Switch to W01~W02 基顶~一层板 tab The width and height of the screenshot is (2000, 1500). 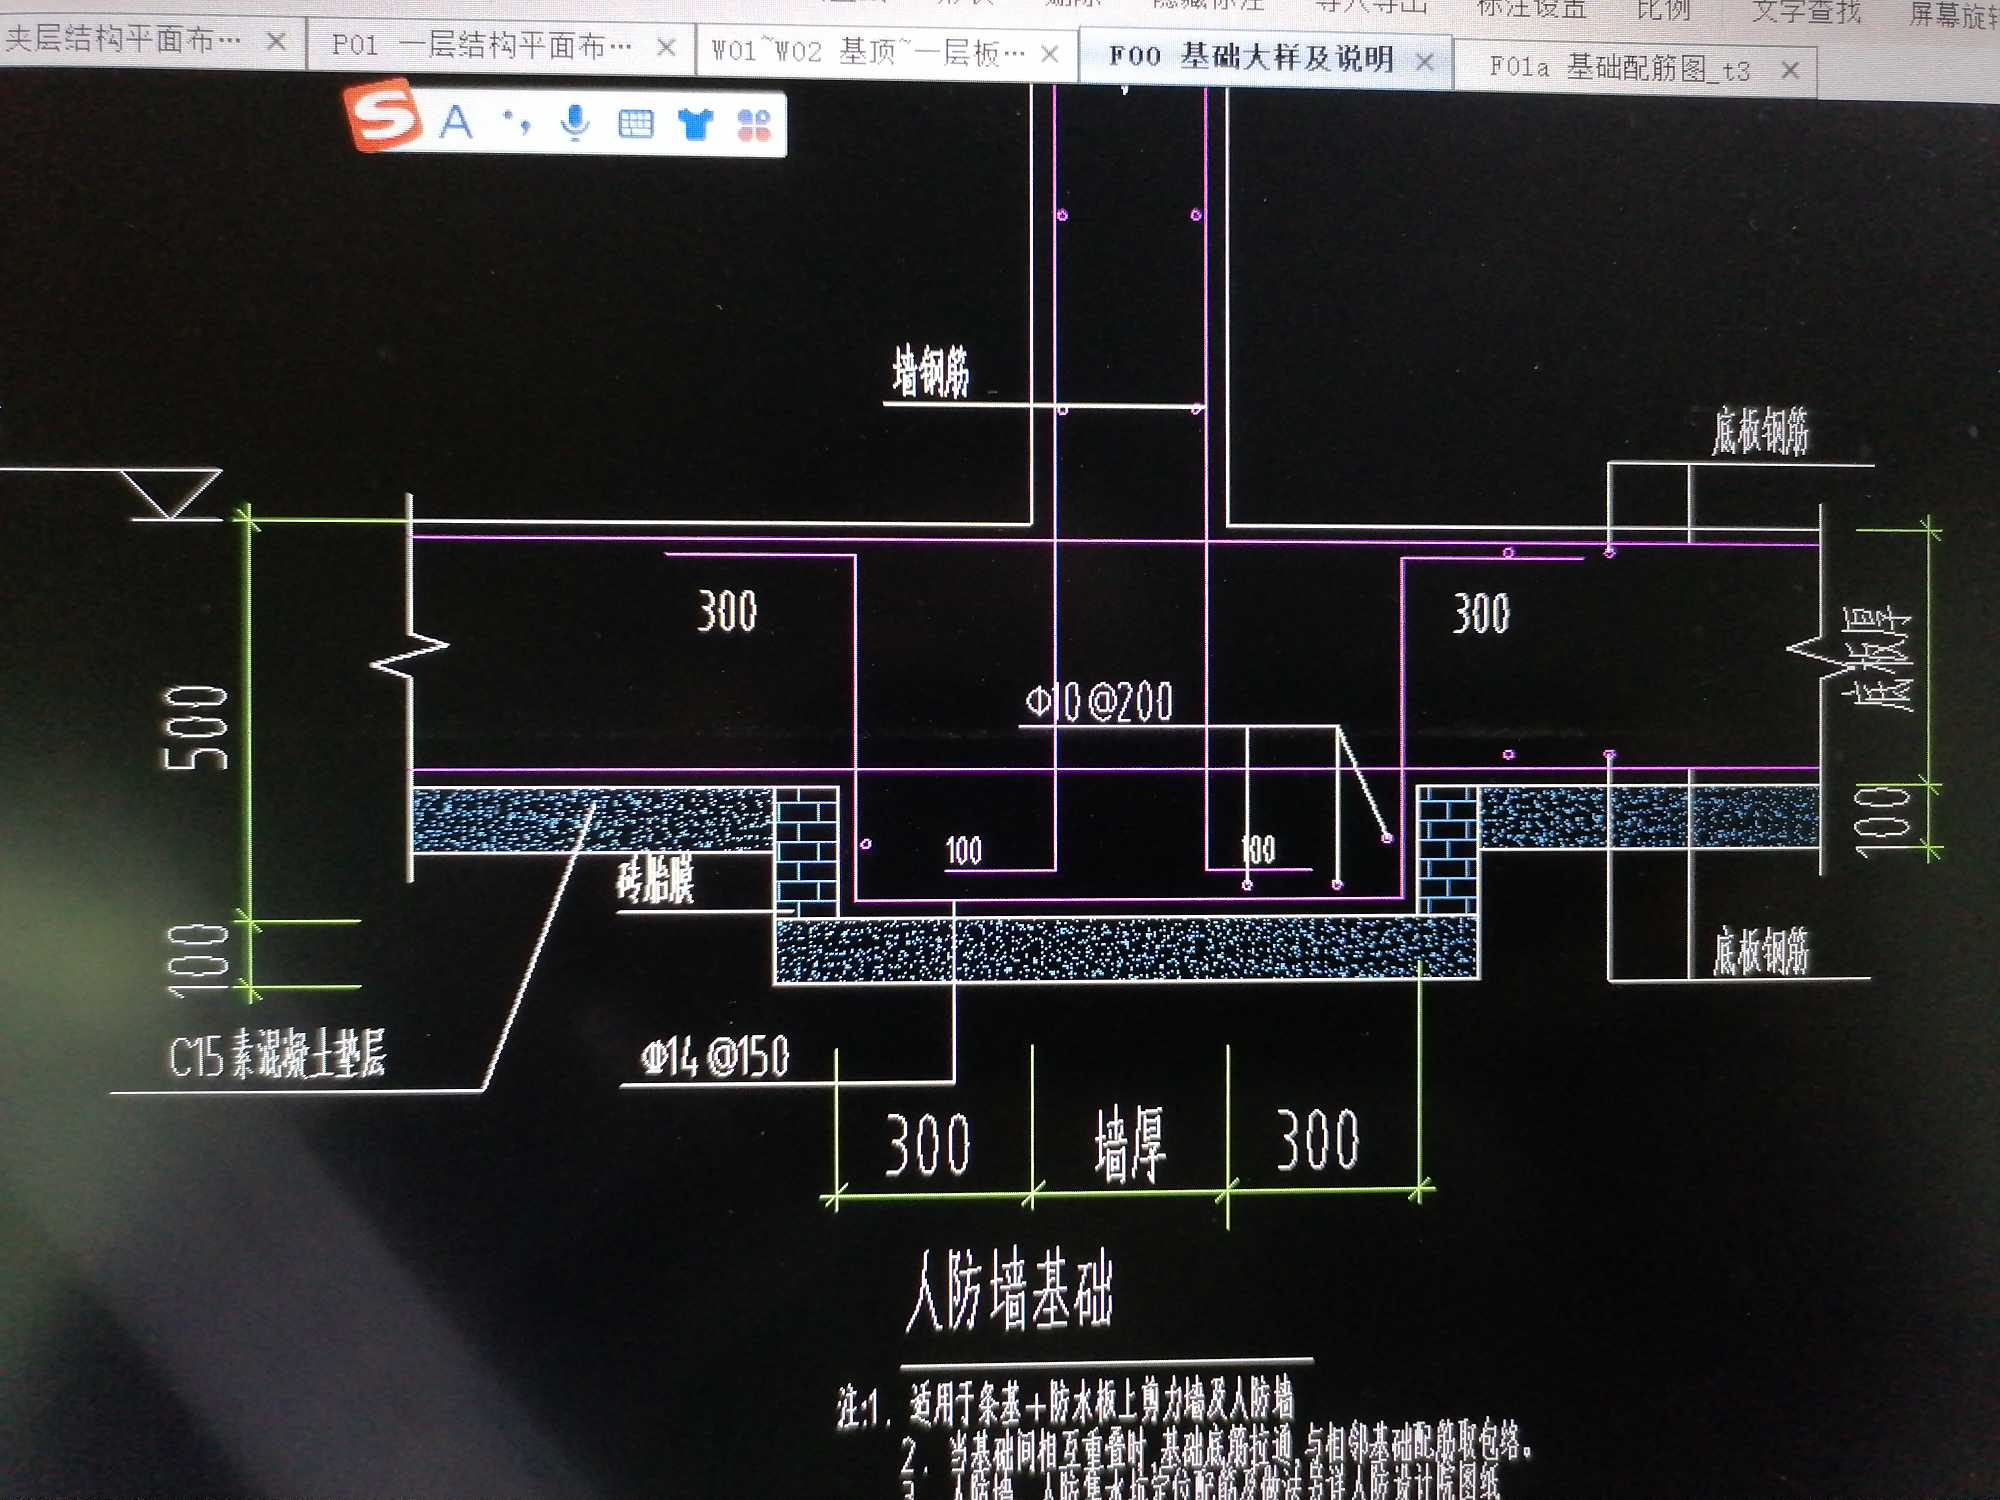pyautogui.click(x=868, y=51)
